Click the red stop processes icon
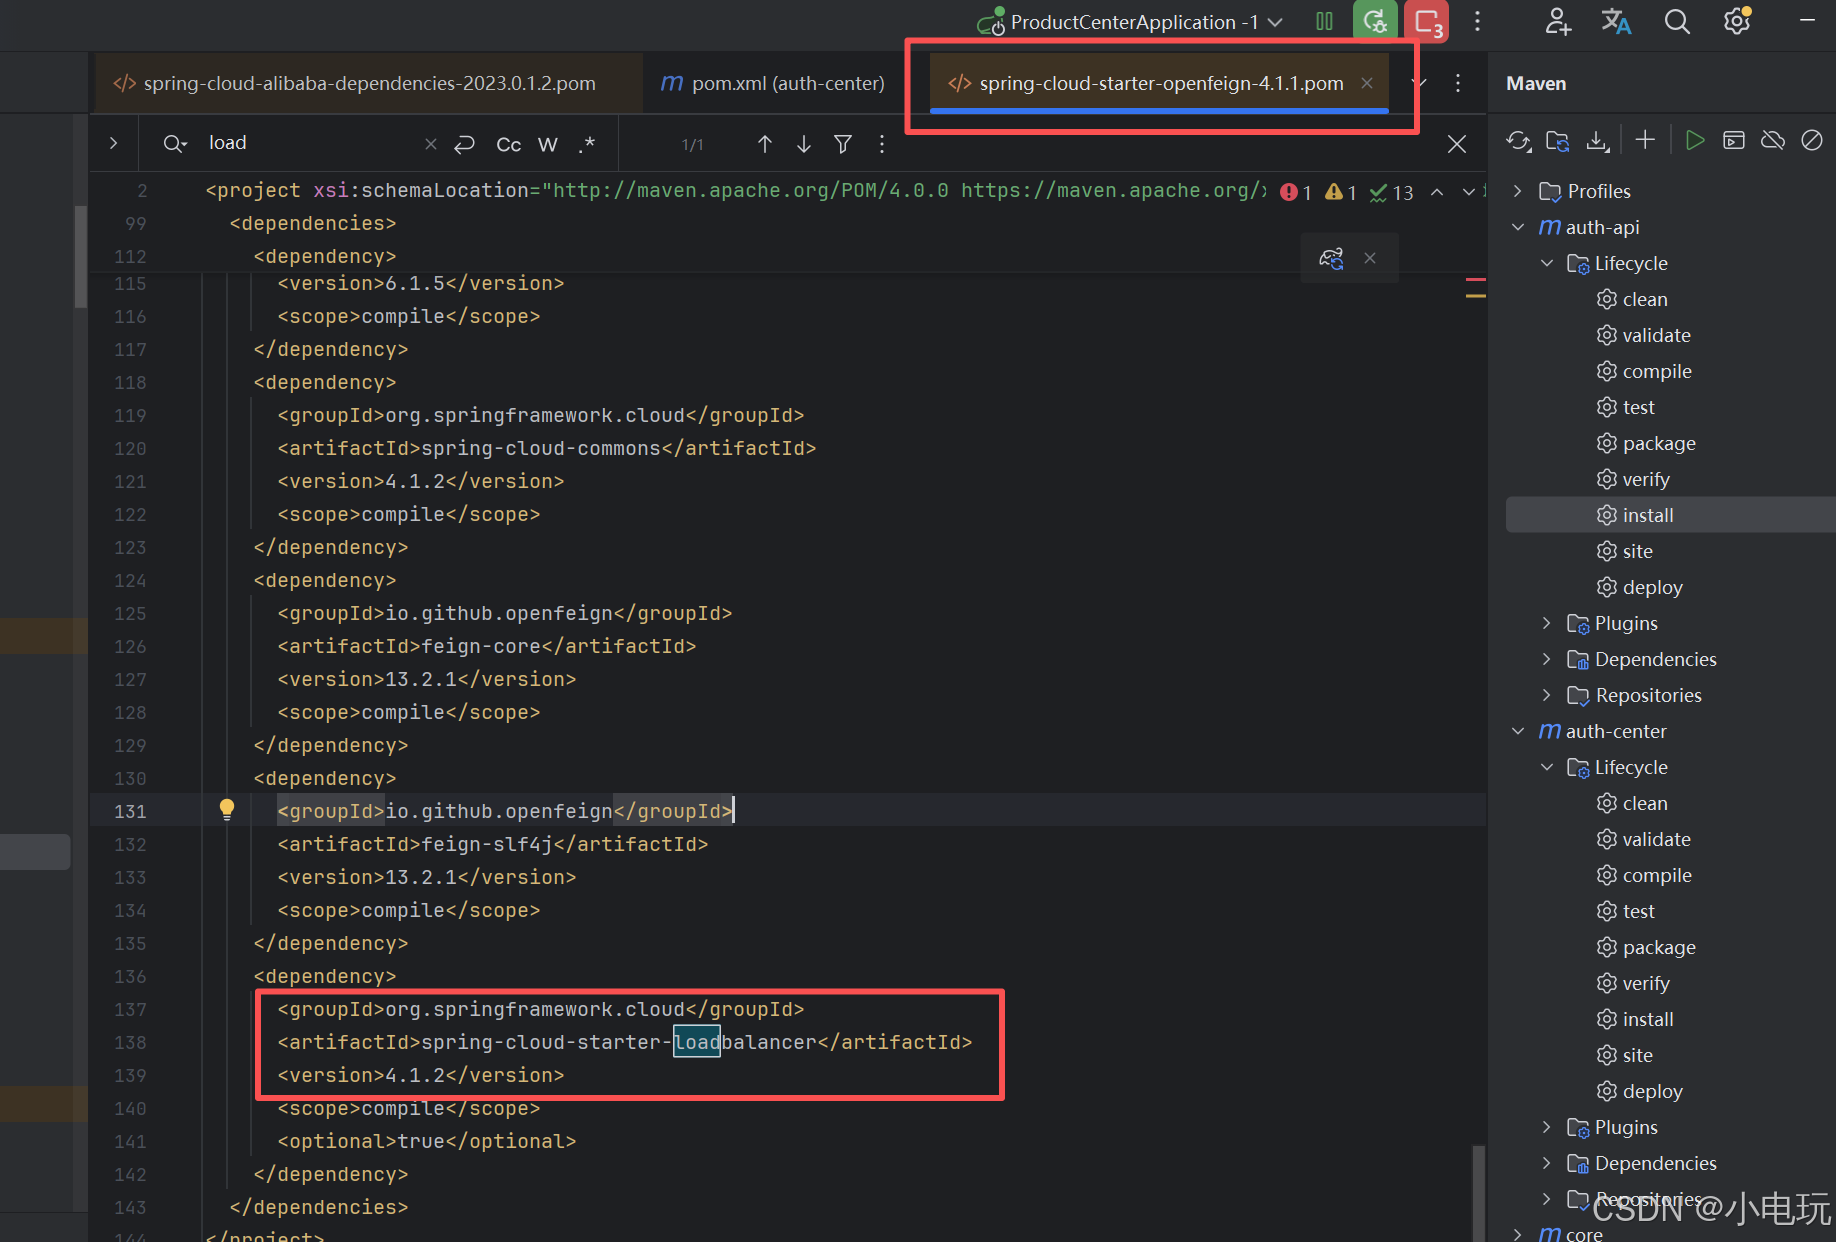The height and width of the screenshot is (1242, 1836). (x=1427, y=21)
